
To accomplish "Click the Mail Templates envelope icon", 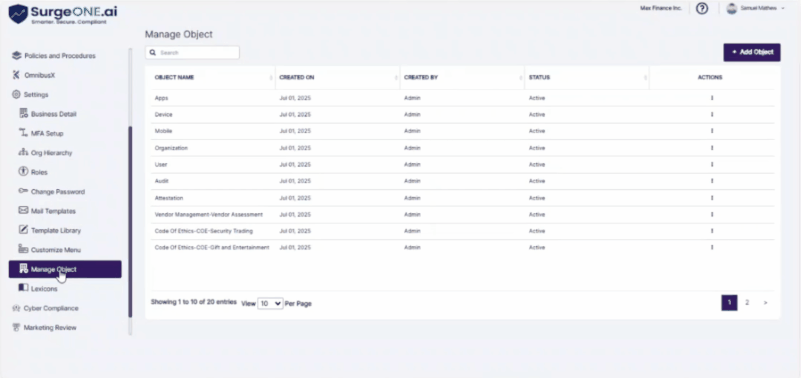I will [23, 210].
